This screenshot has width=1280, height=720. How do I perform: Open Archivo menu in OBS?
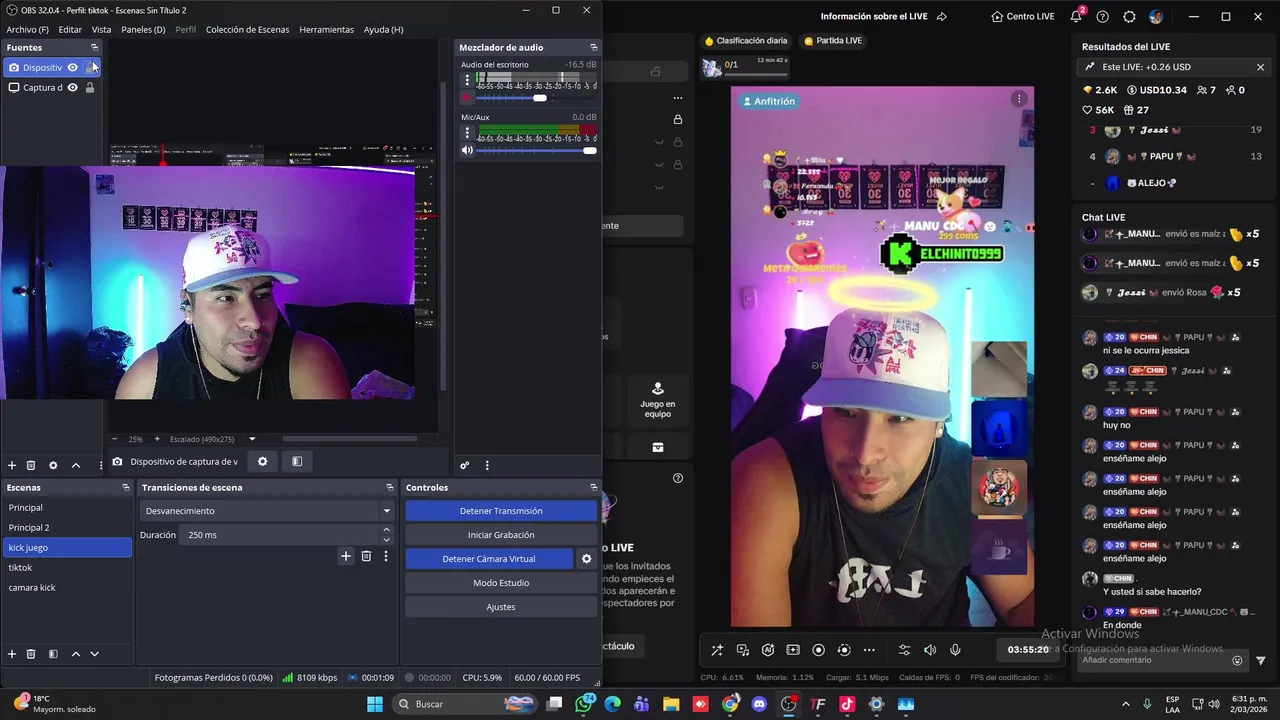point(27,30)
